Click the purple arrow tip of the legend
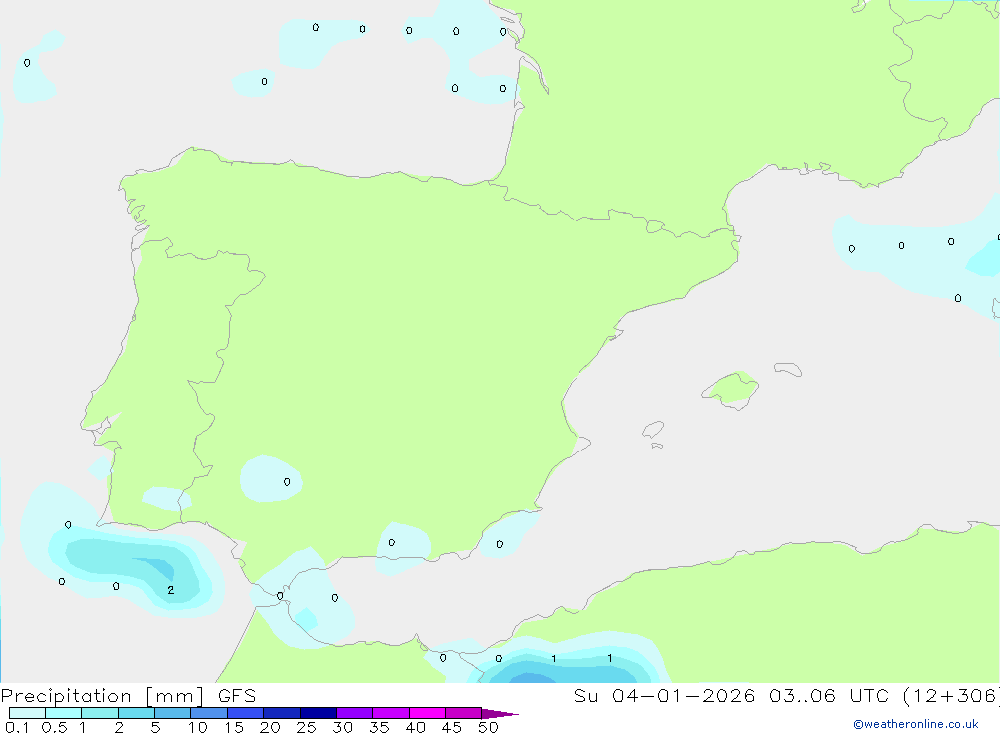 pyautogui.click(x=499, y=714)
